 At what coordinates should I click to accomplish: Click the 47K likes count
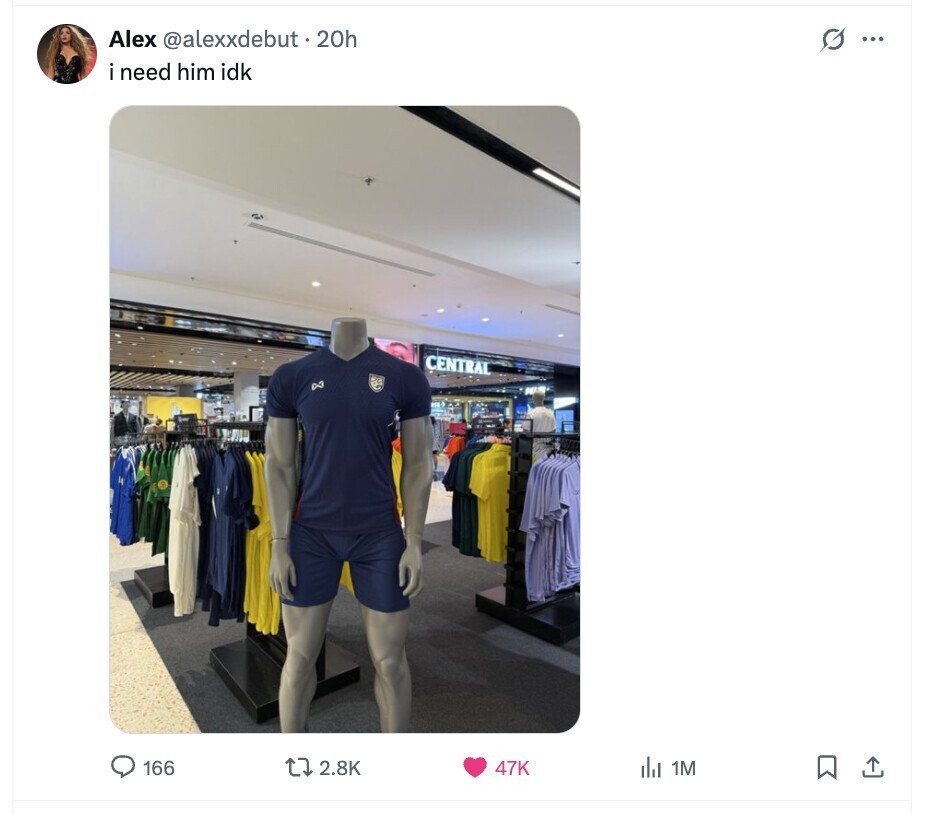click(x=512, y=768)
